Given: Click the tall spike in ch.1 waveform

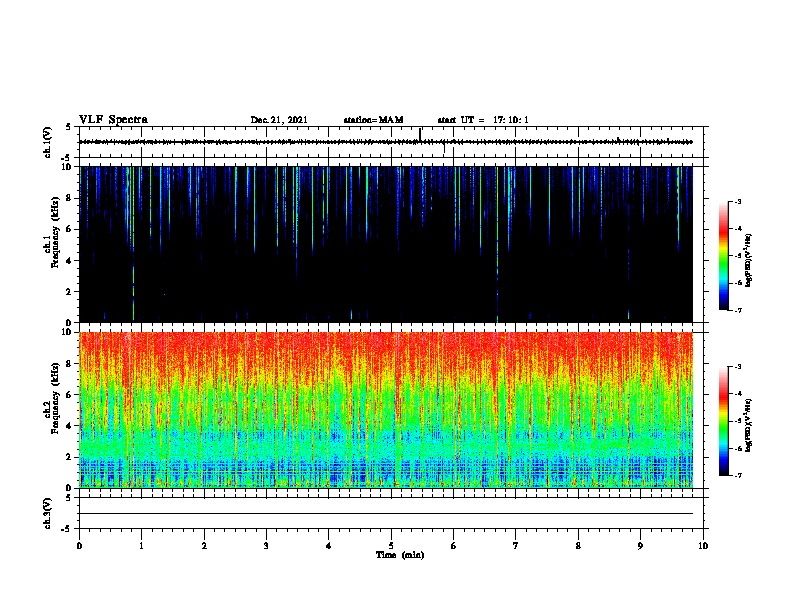Looking at the screenshot, I should click(420, 134).
